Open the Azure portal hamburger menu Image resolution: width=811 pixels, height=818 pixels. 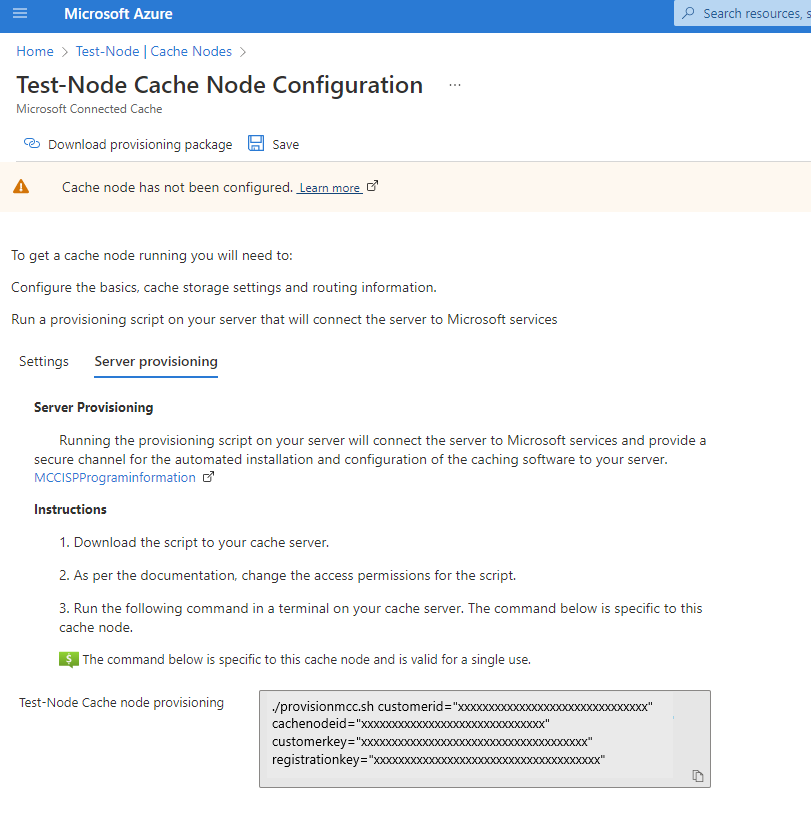[20, 14]
